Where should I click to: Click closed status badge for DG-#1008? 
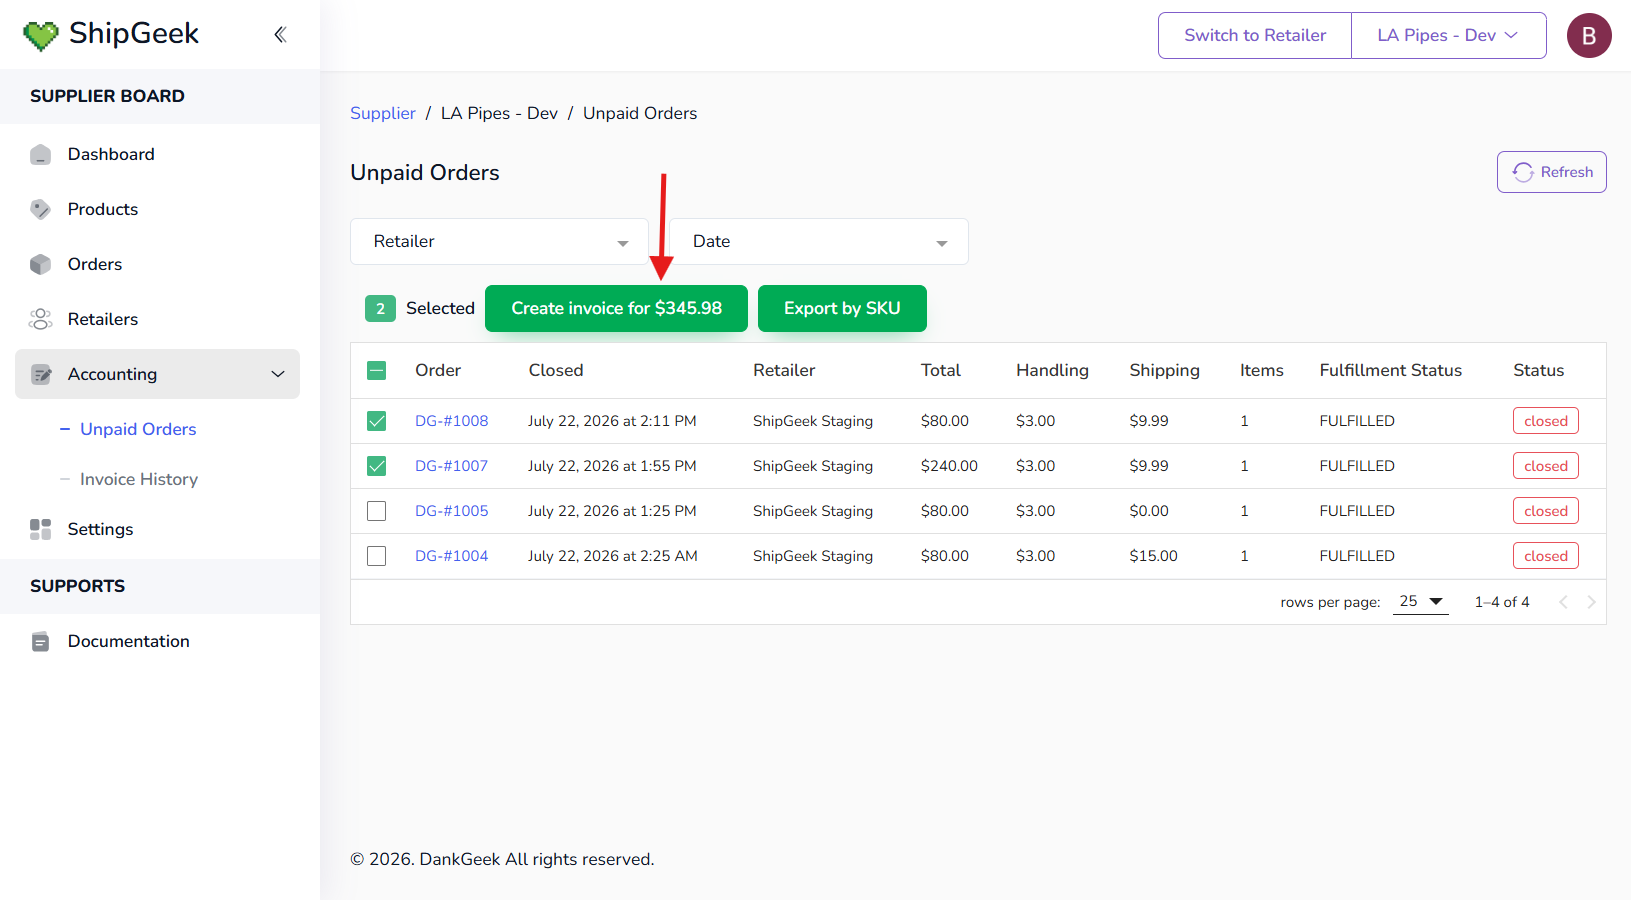coord(1546,421)
